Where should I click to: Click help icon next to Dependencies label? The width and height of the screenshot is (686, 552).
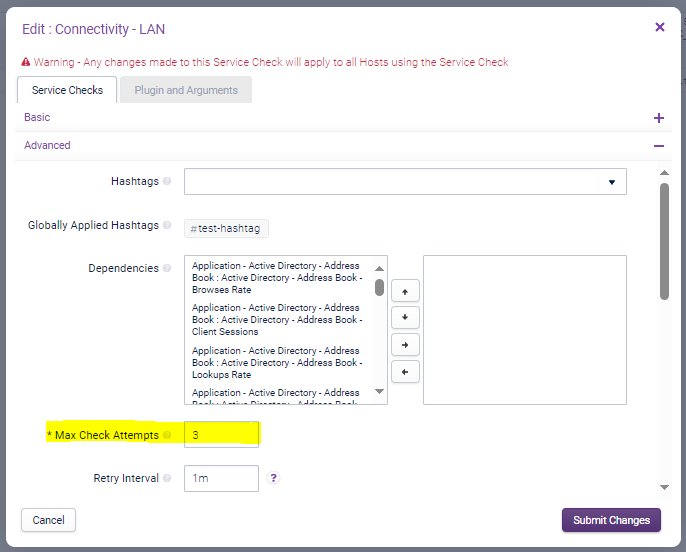(167, 268)
